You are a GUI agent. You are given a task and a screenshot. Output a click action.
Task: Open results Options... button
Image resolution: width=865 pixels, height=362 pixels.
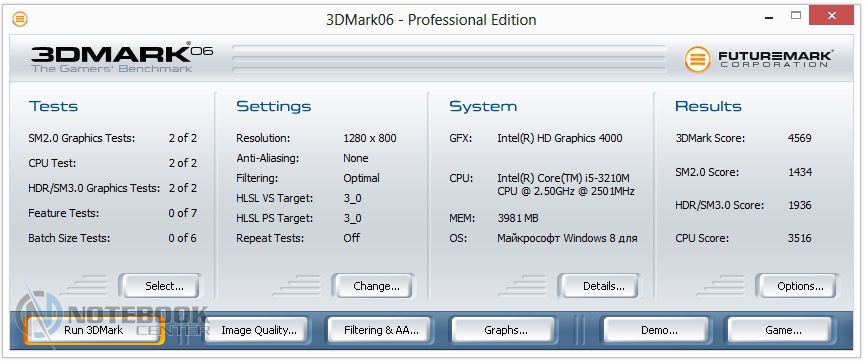797,286
